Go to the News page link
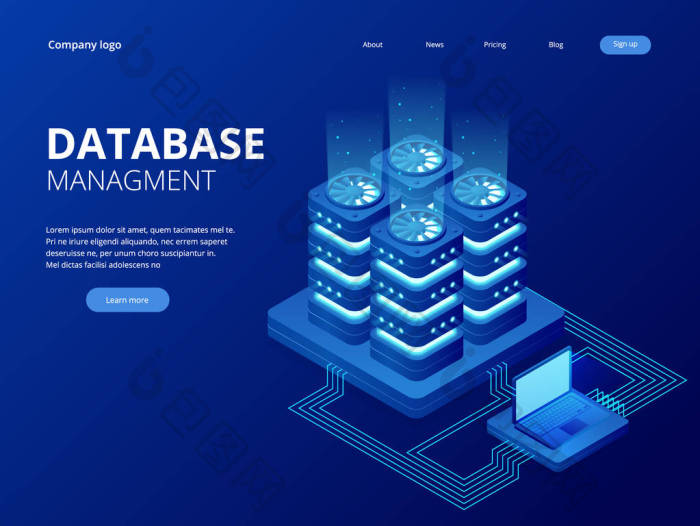Viewport: 700px width, 526px height. (x=434, y=45)
